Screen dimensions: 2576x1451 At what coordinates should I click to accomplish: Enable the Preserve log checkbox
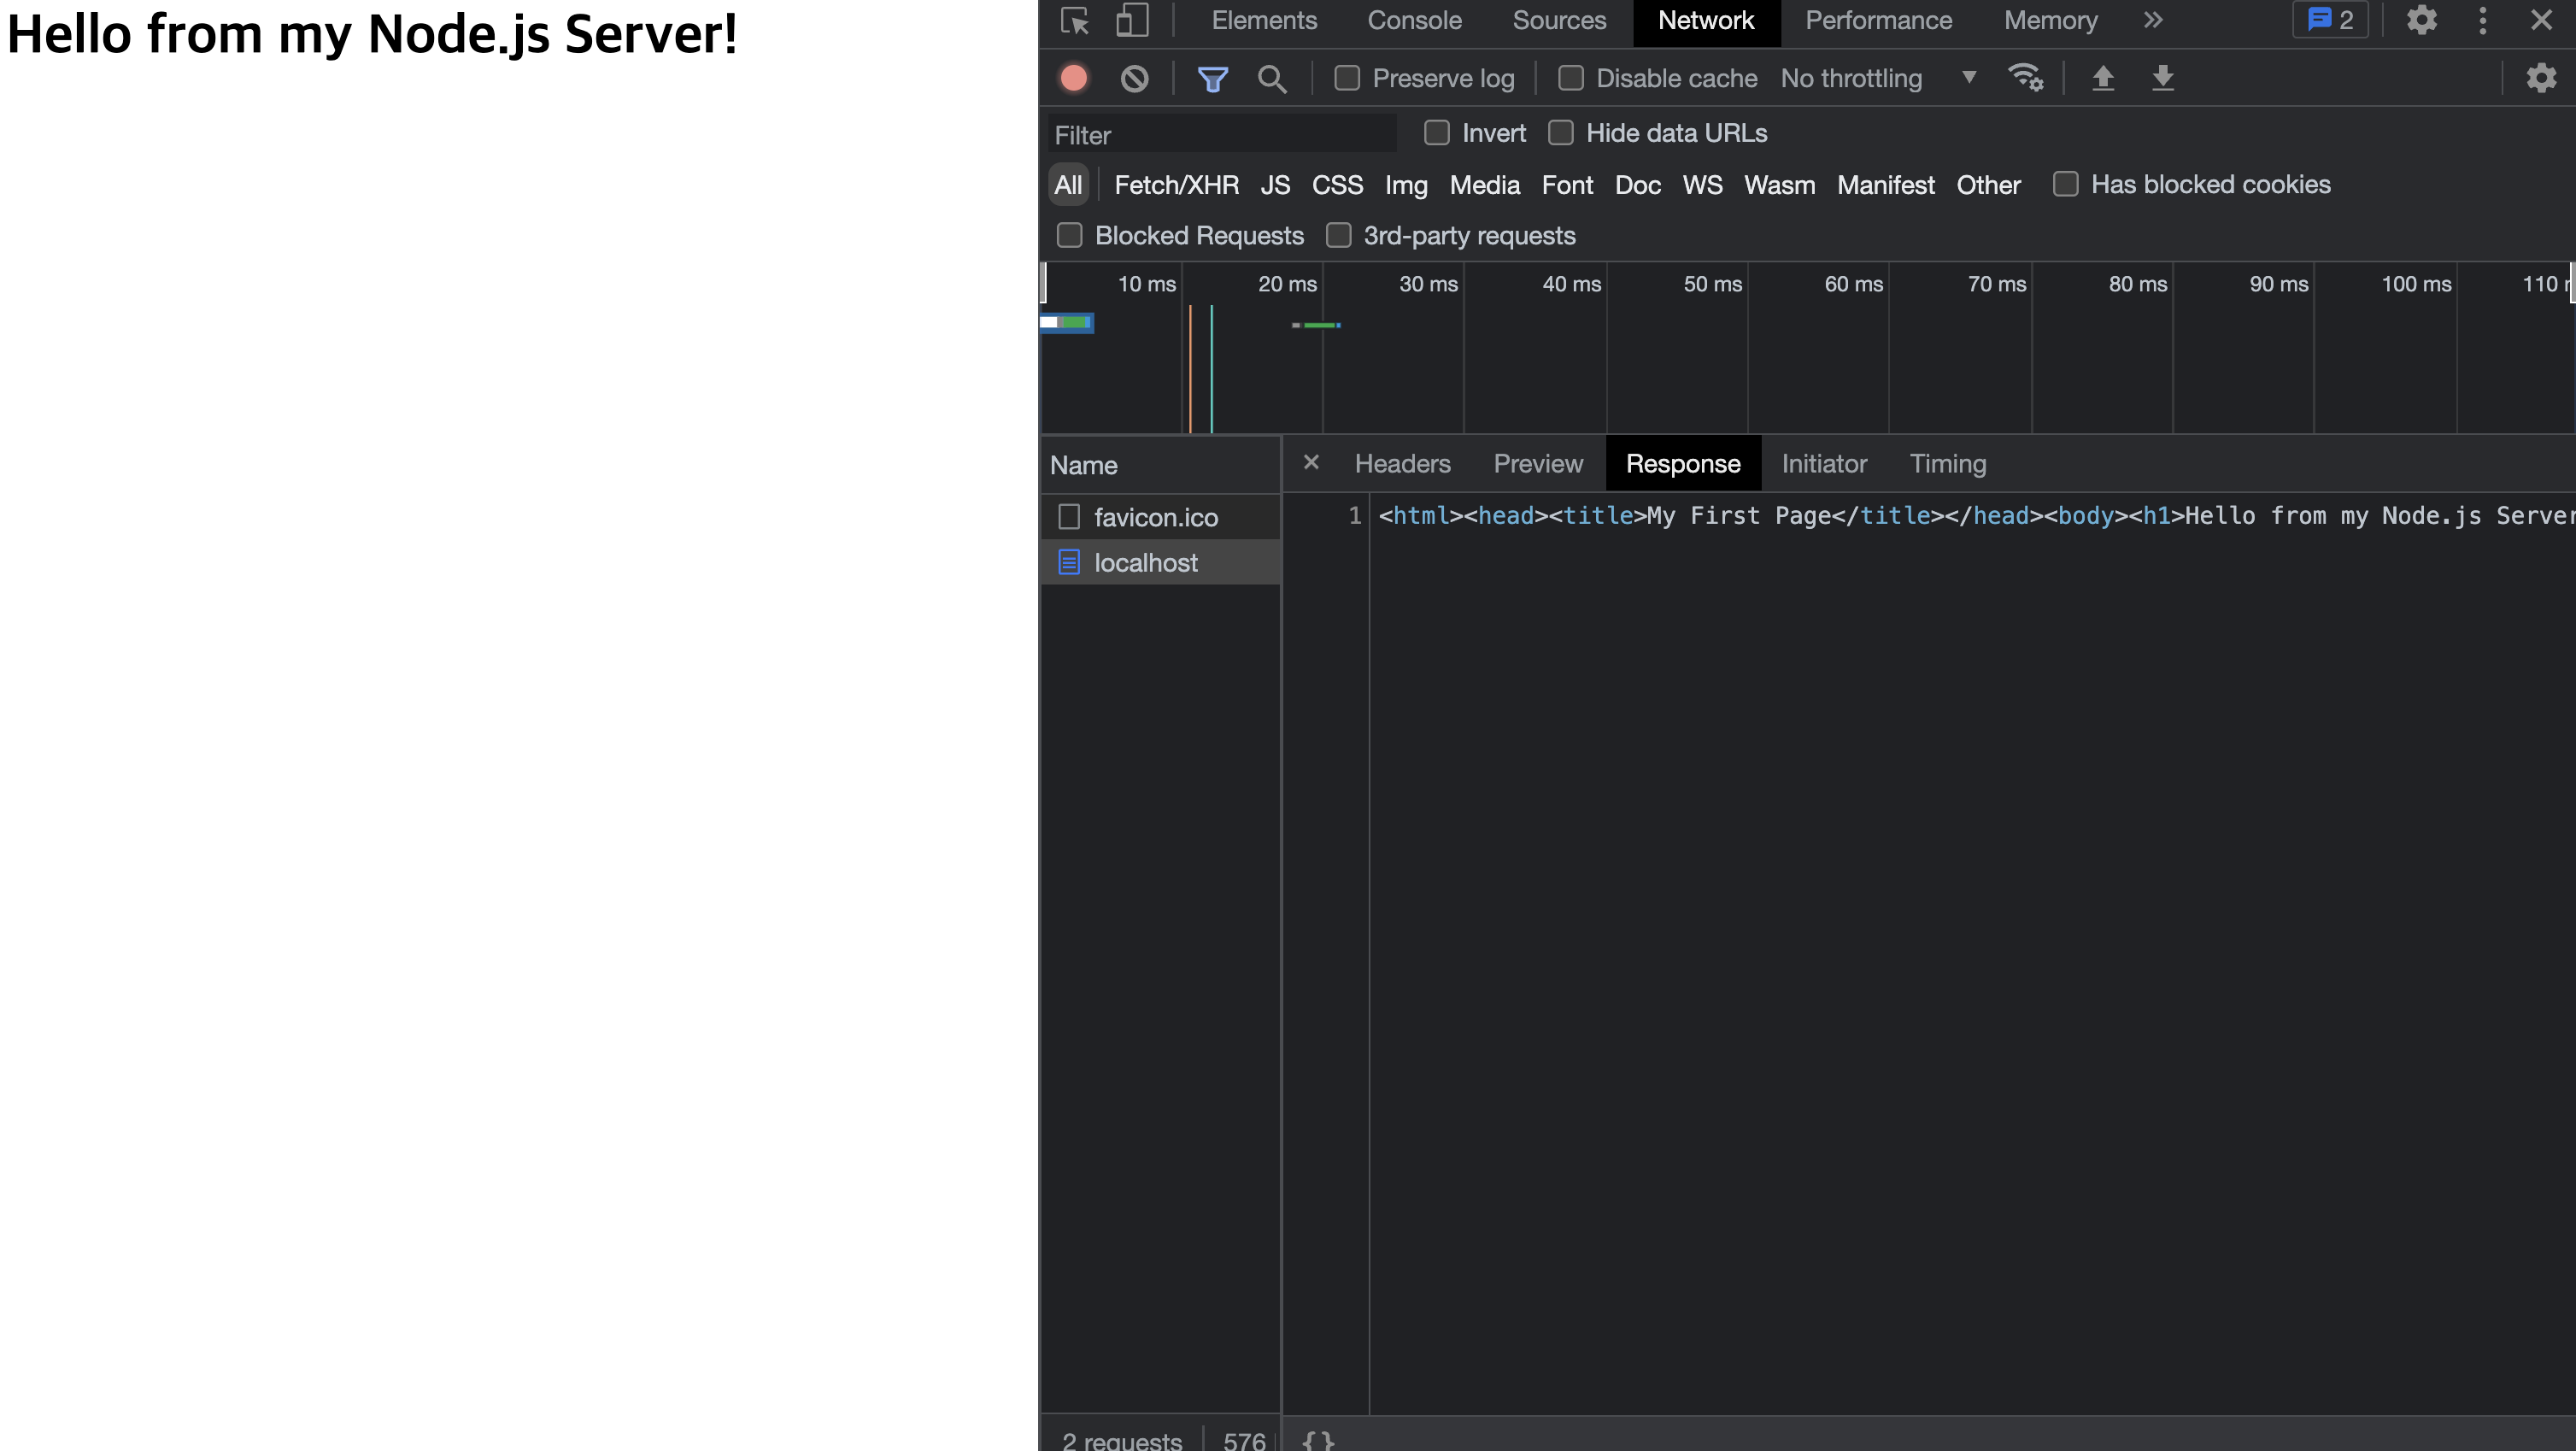1347,78
